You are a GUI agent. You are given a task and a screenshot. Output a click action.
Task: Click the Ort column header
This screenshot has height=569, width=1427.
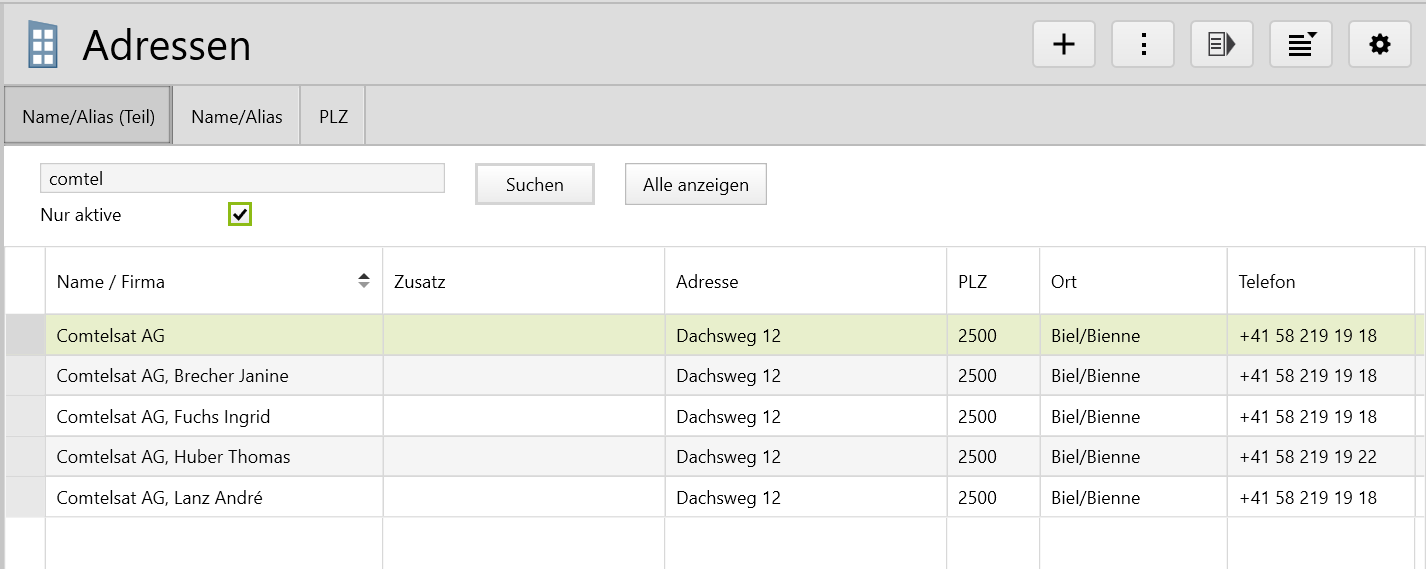(1132, 282)
